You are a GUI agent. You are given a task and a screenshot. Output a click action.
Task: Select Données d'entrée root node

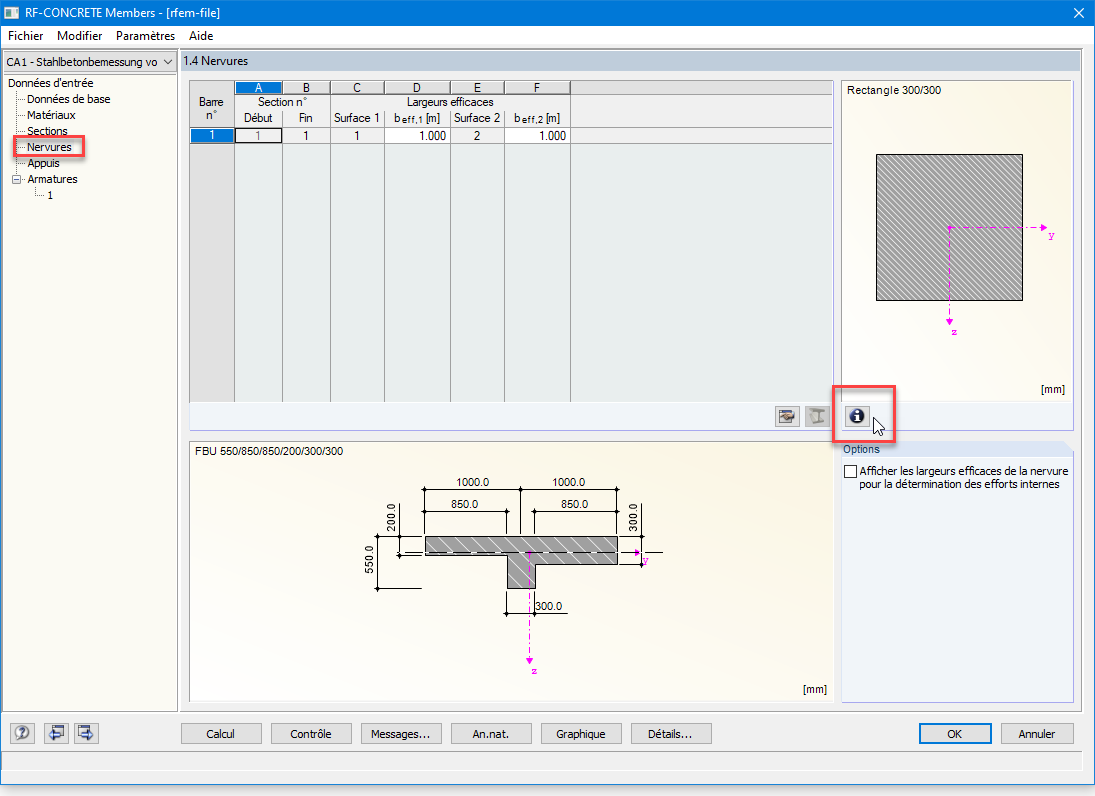(50, 83)
